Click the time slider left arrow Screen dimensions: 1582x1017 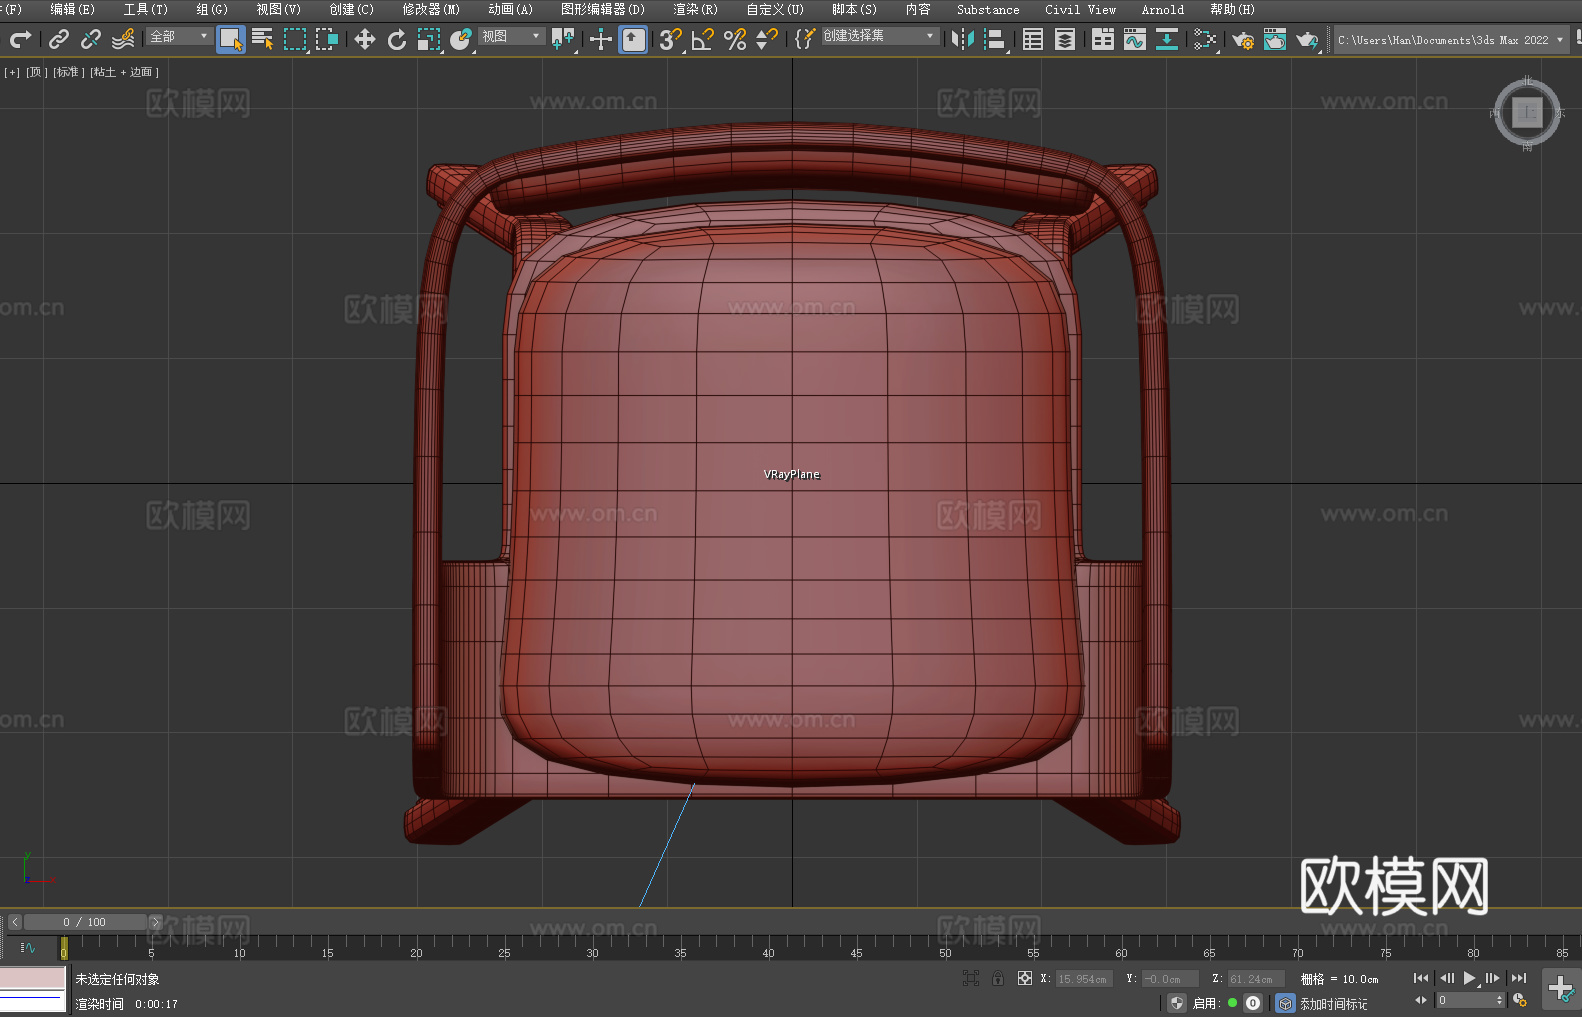tap(15, 922)
